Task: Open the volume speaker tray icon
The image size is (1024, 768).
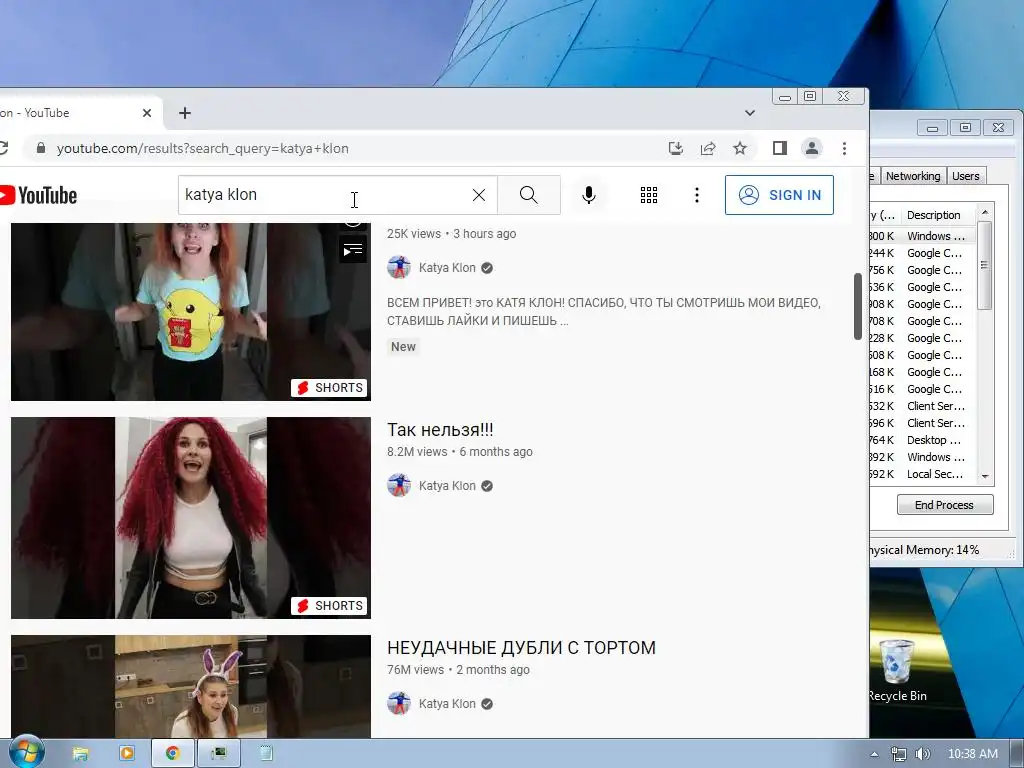Action: (922, 754)
